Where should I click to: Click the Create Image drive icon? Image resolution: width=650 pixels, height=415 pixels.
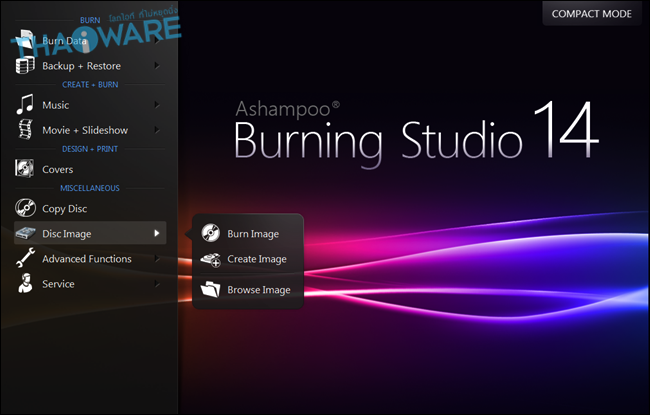pos(211,259)
